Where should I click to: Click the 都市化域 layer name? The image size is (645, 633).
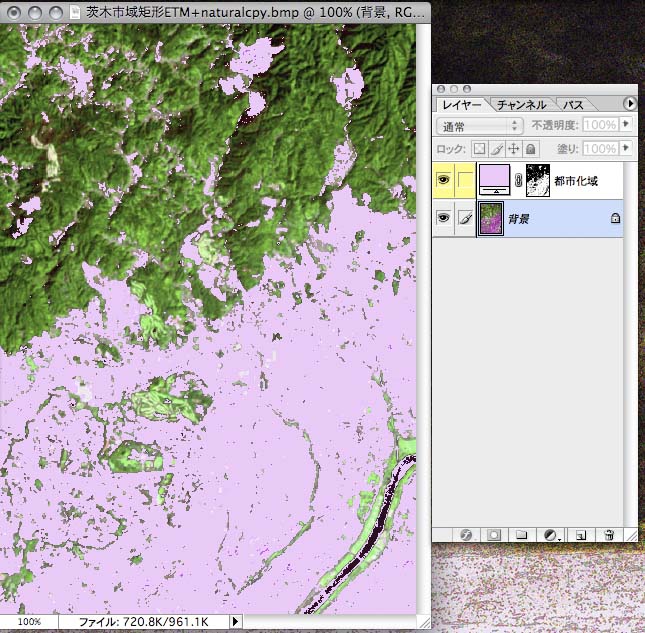point(575,181)
